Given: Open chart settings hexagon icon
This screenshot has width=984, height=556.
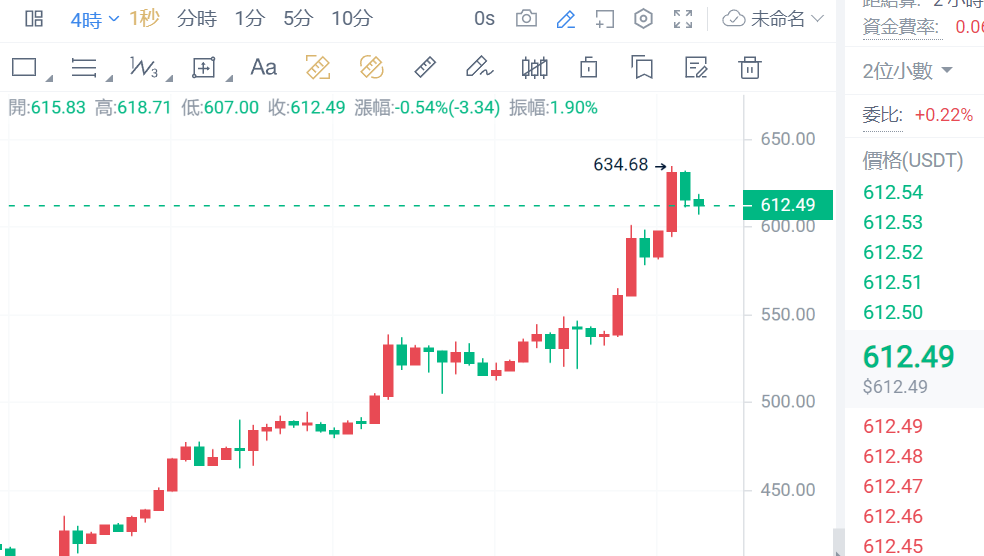Looking at the screenshot, I should [x=644, y=18].
